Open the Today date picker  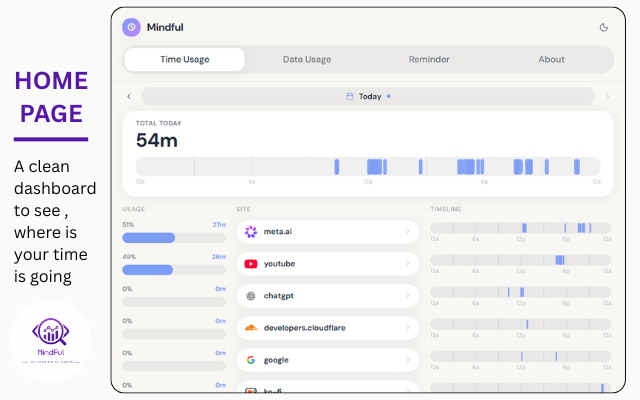point(368,96)
